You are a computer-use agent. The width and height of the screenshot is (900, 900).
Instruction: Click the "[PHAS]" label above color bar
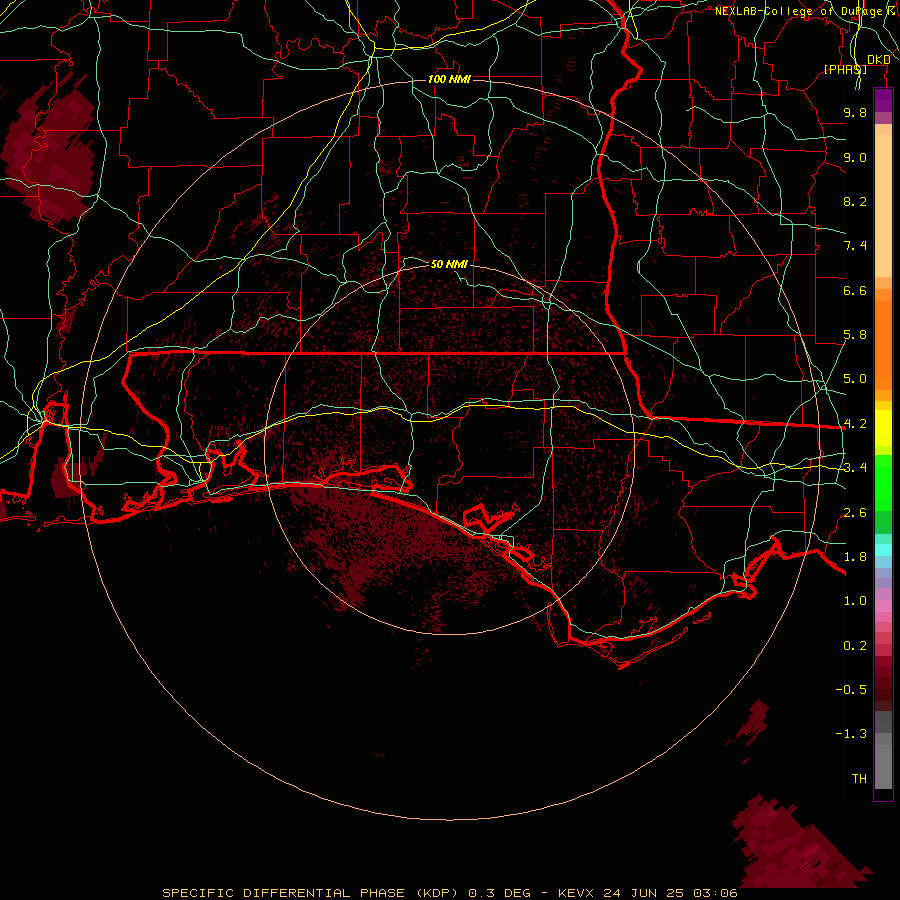(845, 69)
